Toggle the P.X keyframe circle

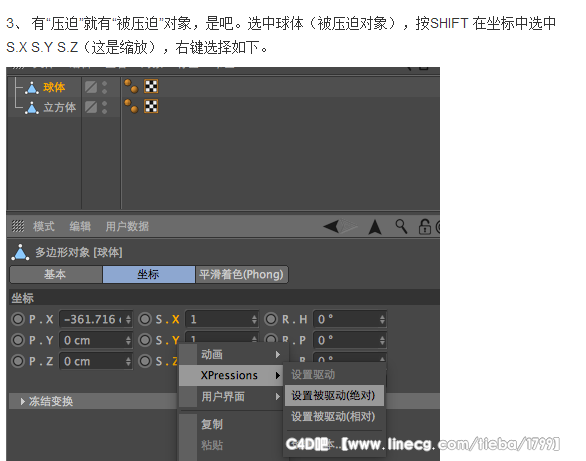pyautogui.click(x=18, y=319)
